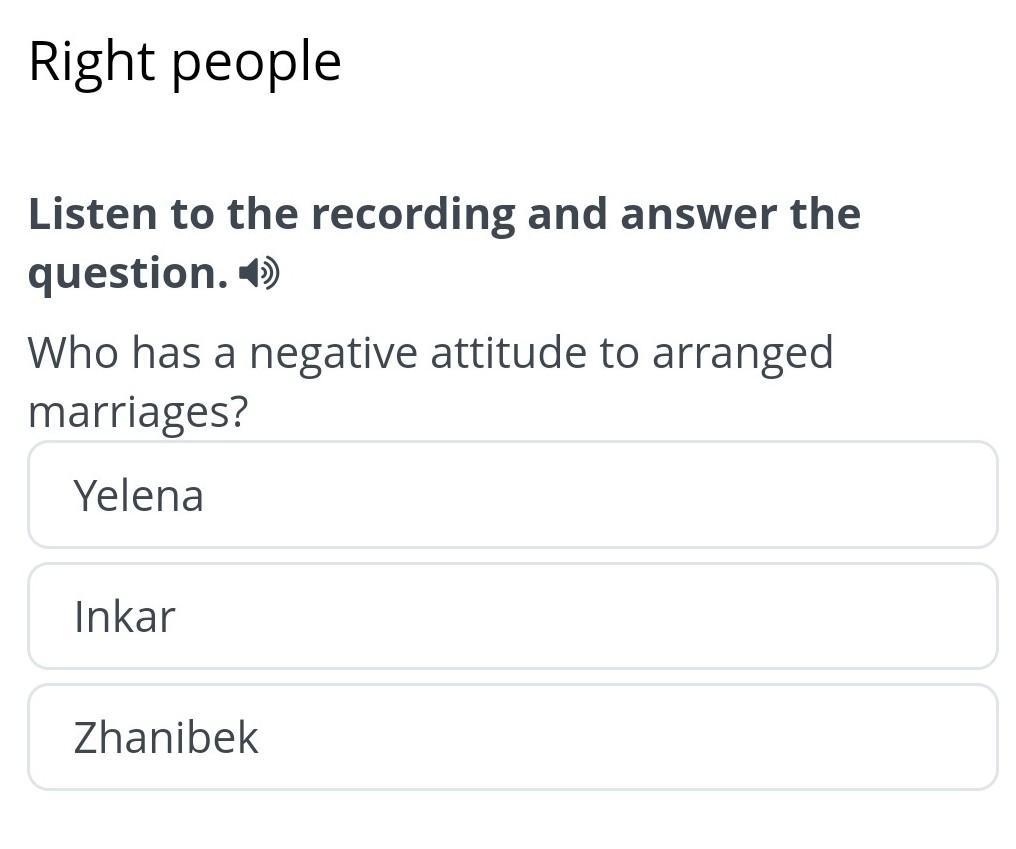This screenshot has height=849, width=1016.
Task: Tap the word 'Inkar' in the second option
Action: [x=124, y=617]
